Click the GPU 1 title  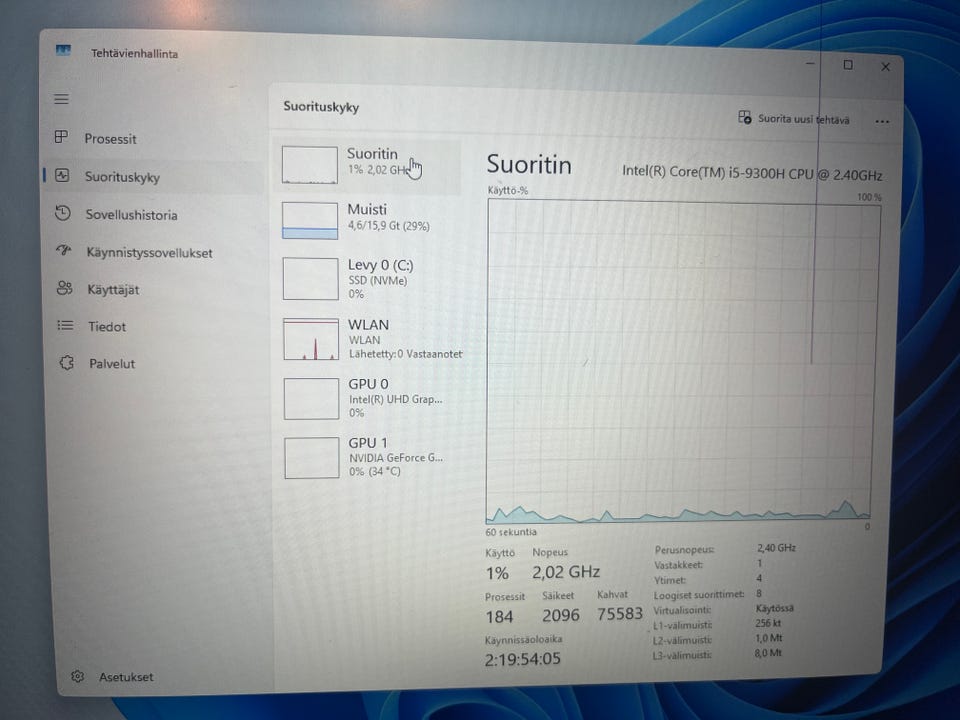(368, 443)
